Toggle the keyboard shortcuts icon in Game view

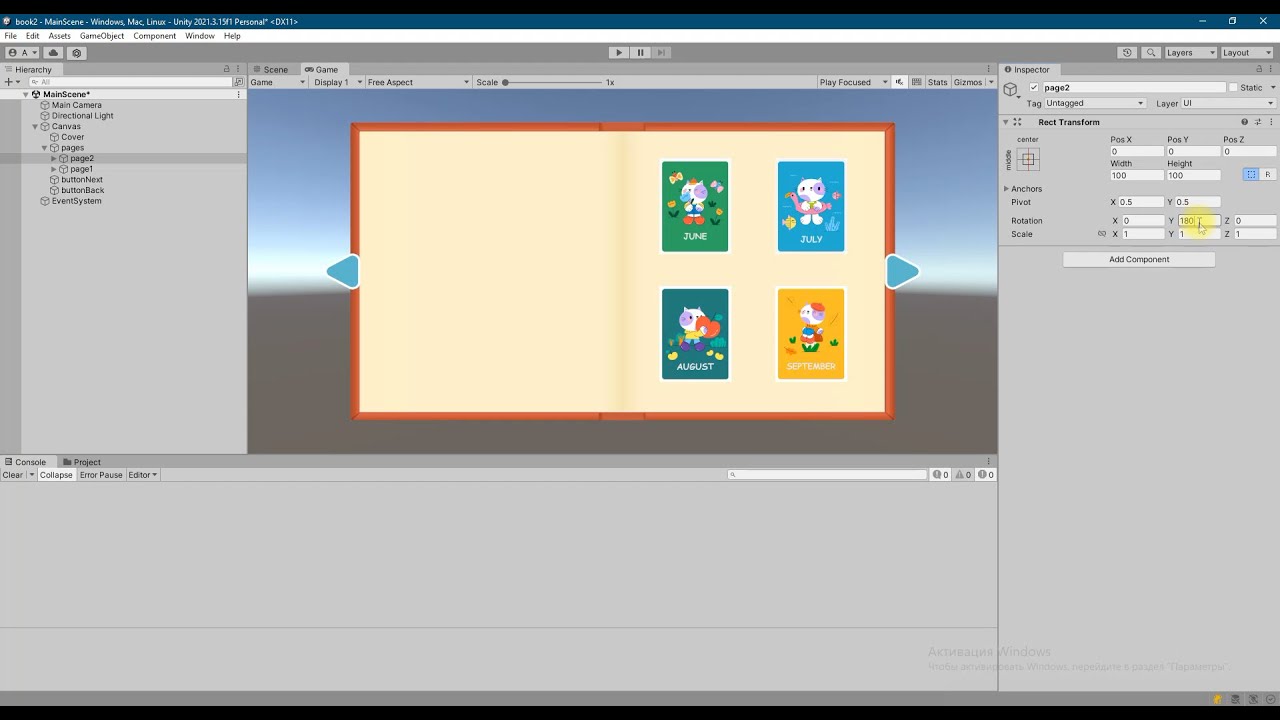[x=917, y=82]
